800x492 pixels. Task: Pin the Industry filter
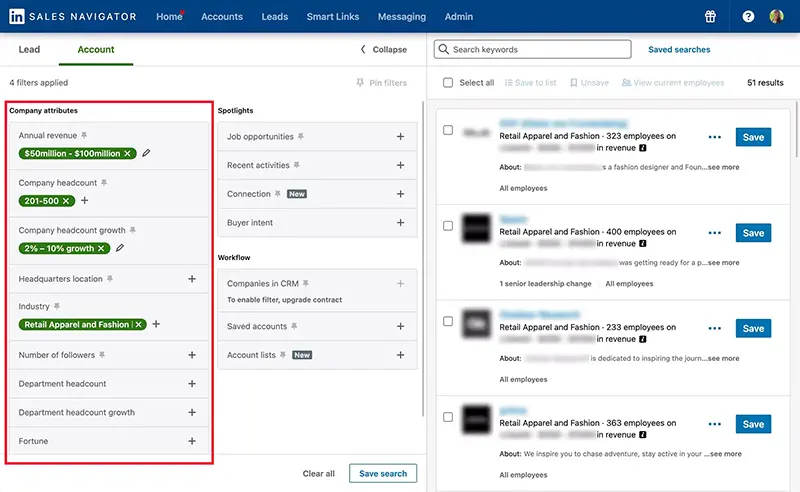(x=57, y=306)
